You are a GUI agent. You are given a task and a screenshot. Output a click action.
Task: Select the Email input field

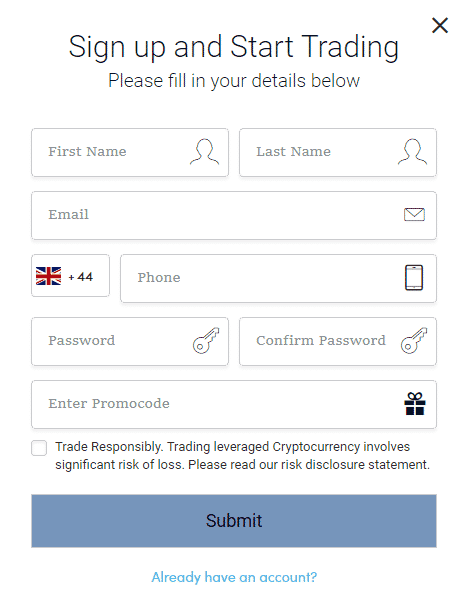(234, 215)
